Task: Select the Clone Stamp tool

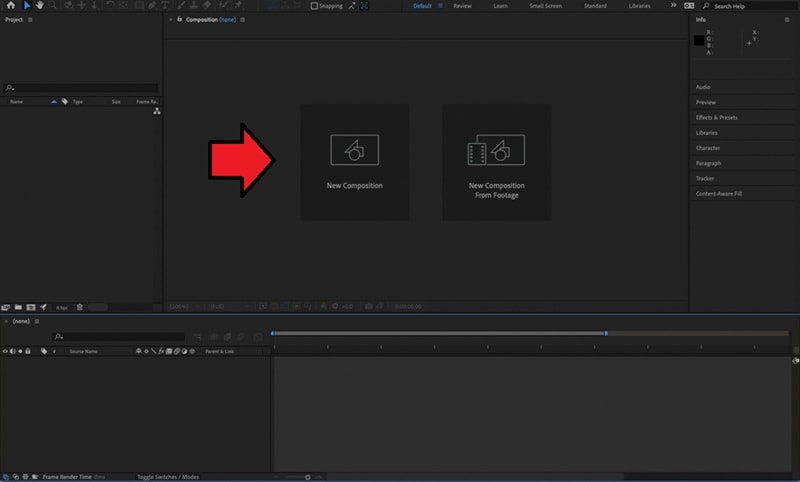Action: 194,5
